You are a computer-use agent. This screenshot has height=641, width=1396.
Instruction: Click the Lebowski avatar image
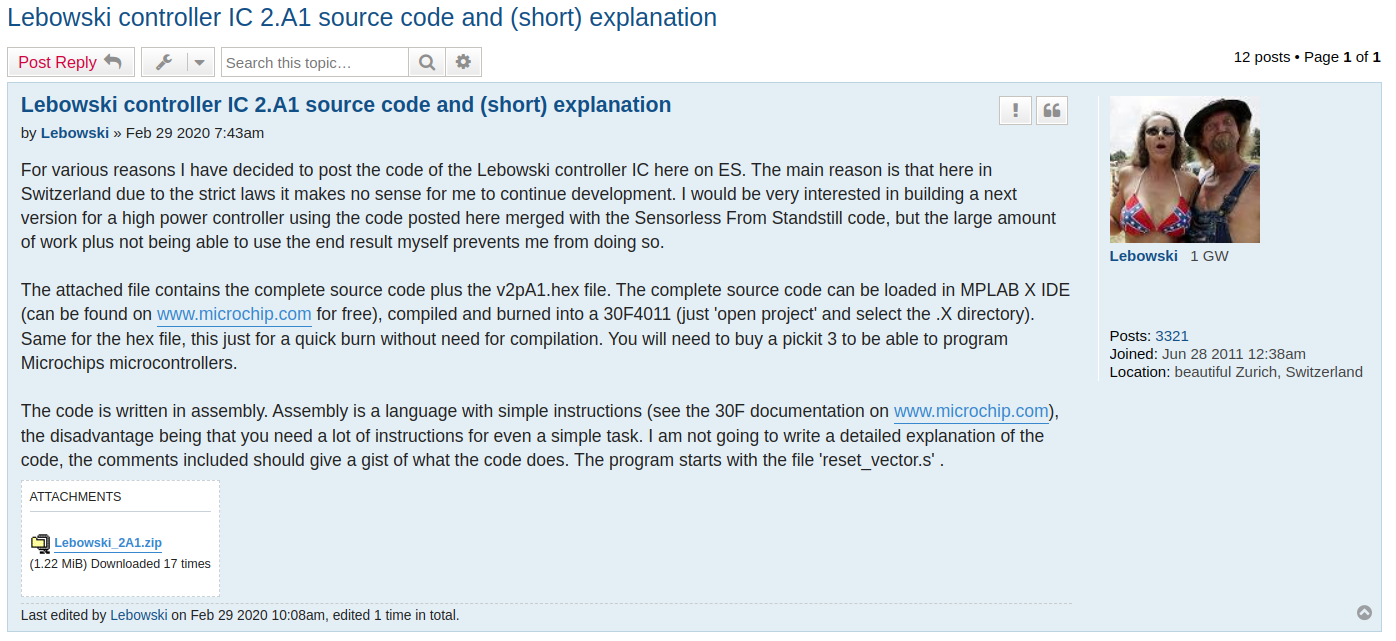1185,170
